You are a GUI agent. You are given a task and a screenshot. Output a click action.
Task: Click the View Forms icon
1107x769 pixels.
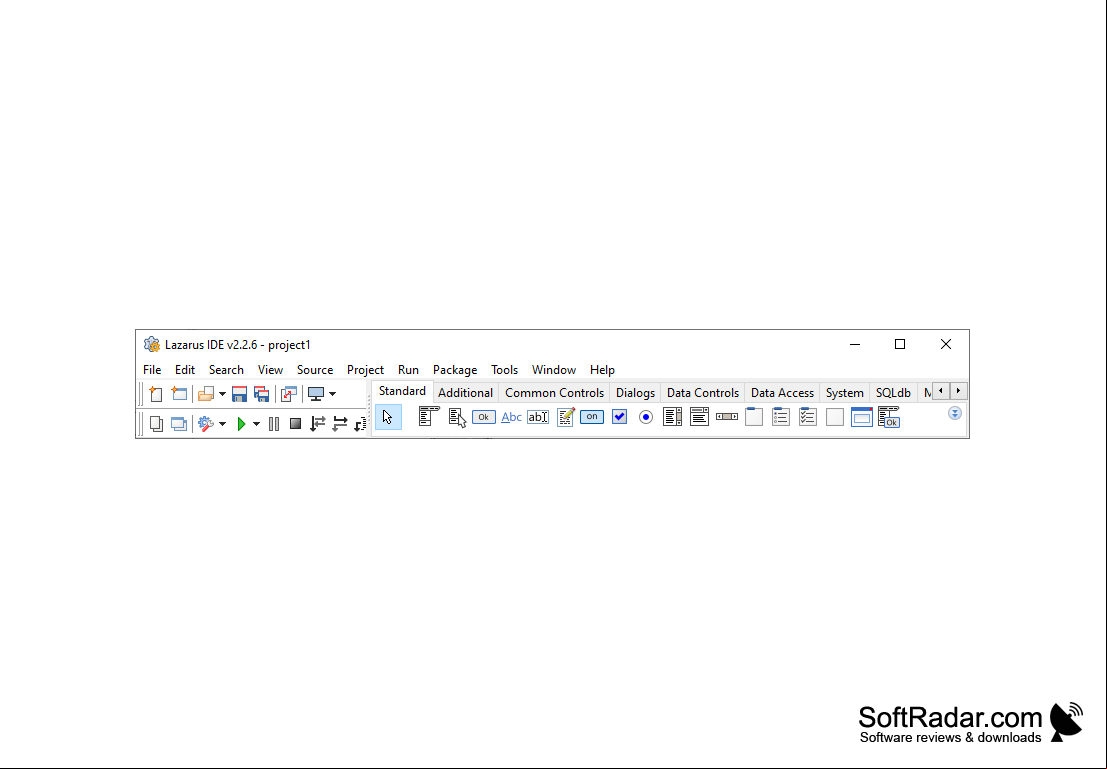coord(179,424)
